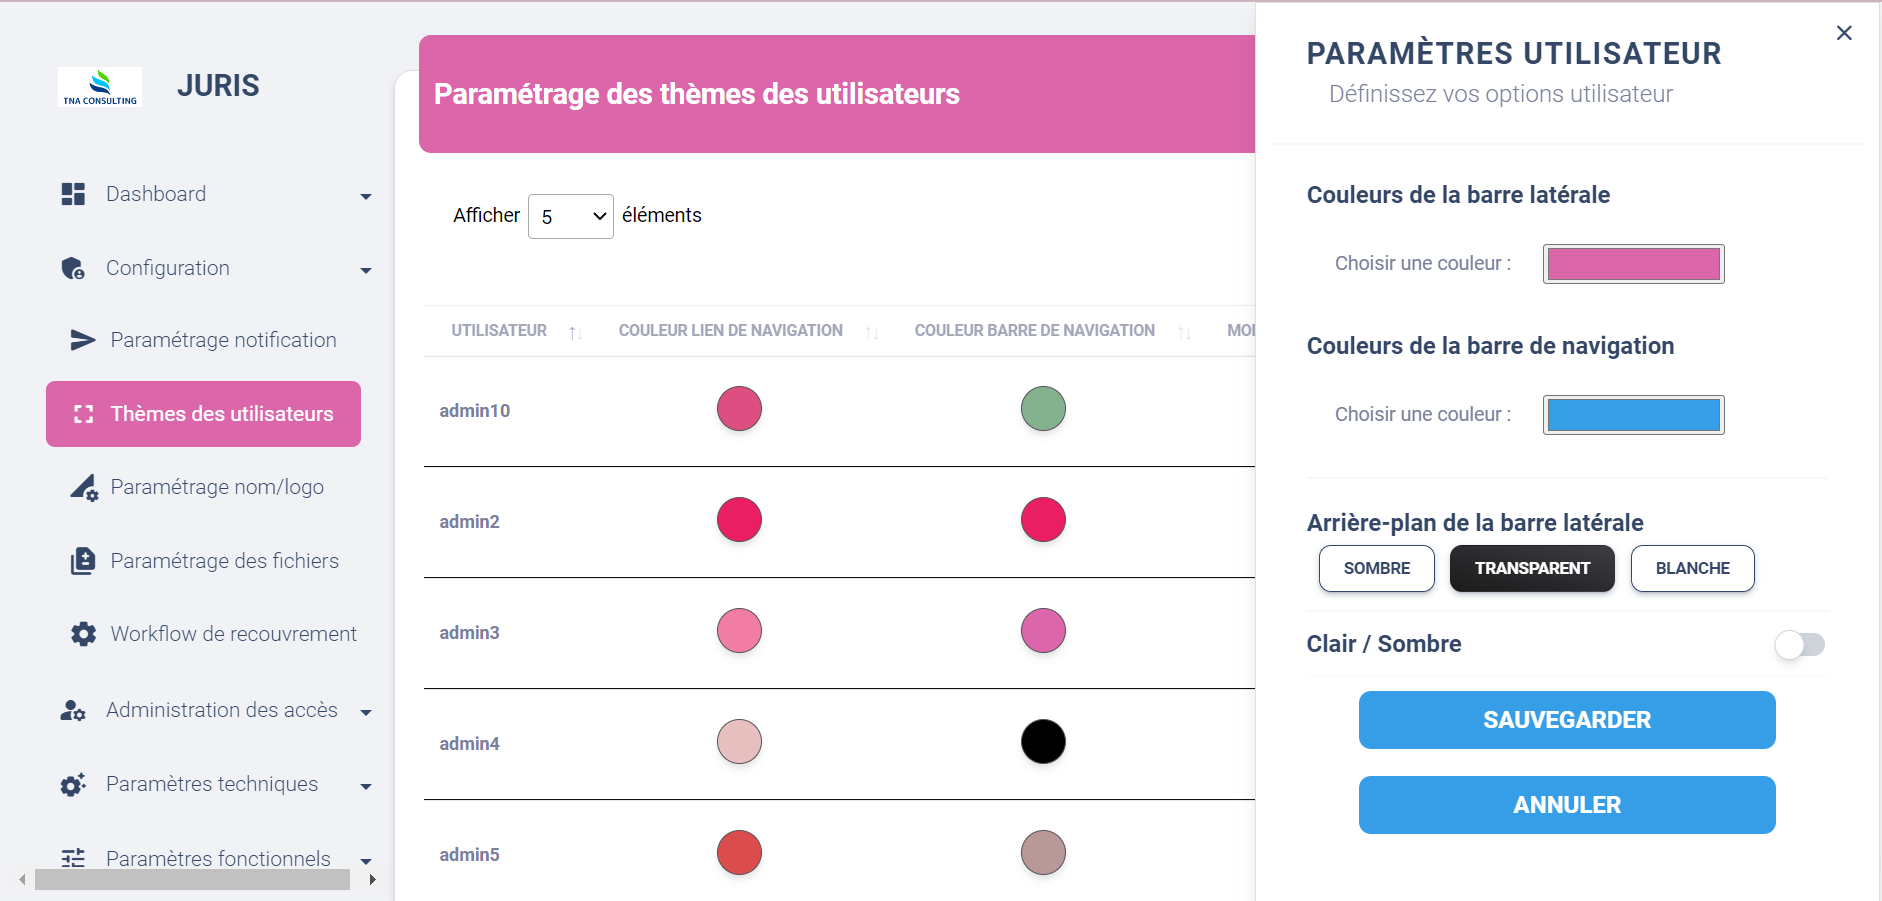Screen dimensions: 1882x901
Task: Click the Administration des accès user icon
Action: tap(73, 710)
